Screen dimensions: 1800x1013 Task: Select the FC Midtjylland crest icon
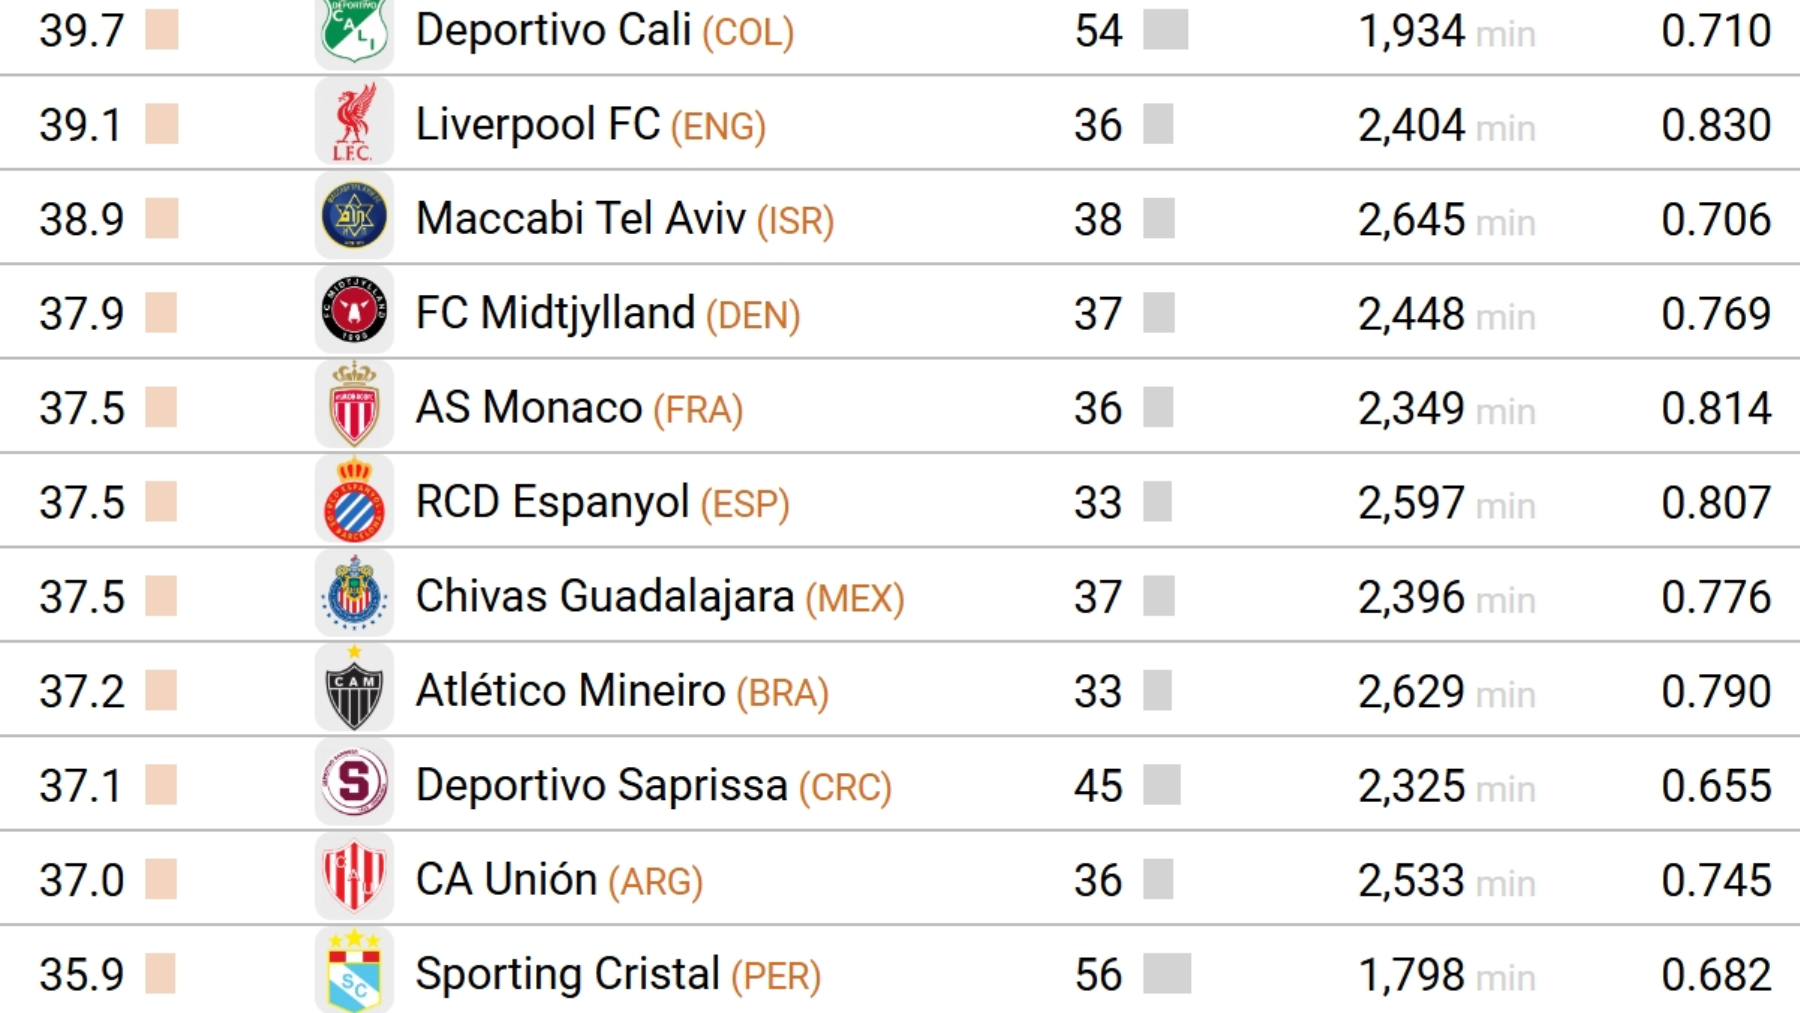(354, 313)
